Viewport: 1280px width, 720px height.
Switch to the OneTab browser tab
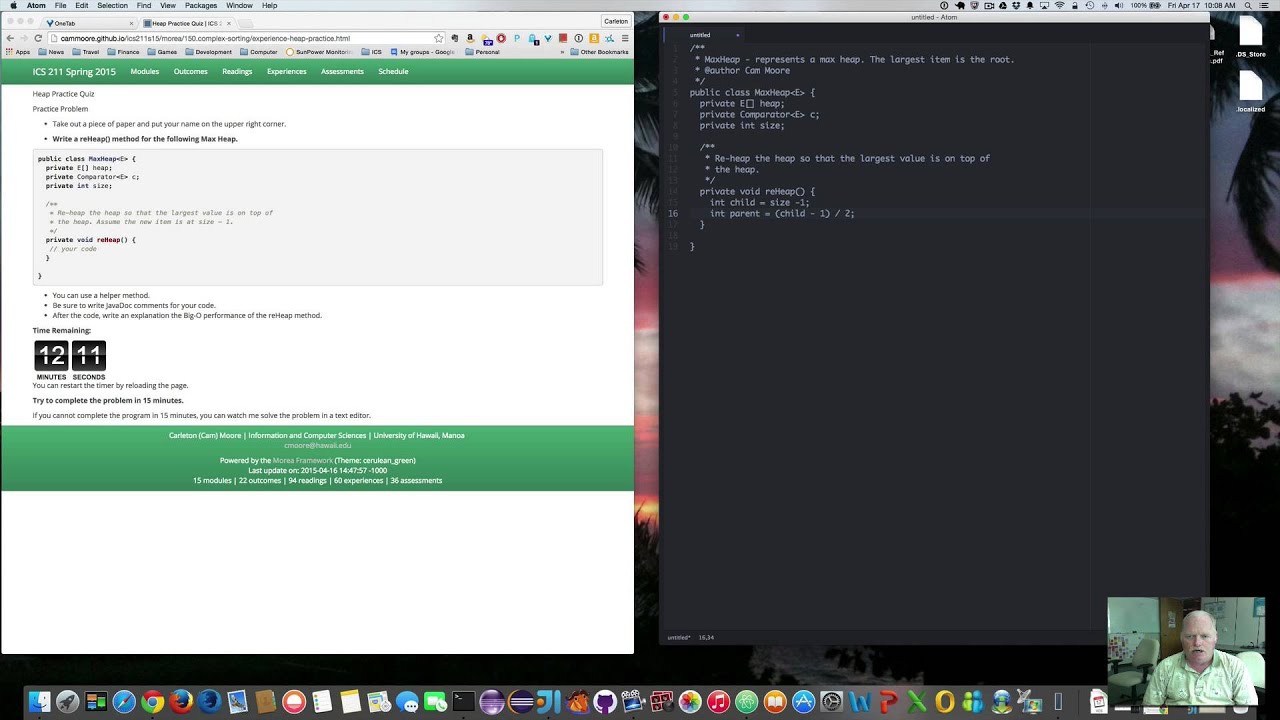pos(90,23)
